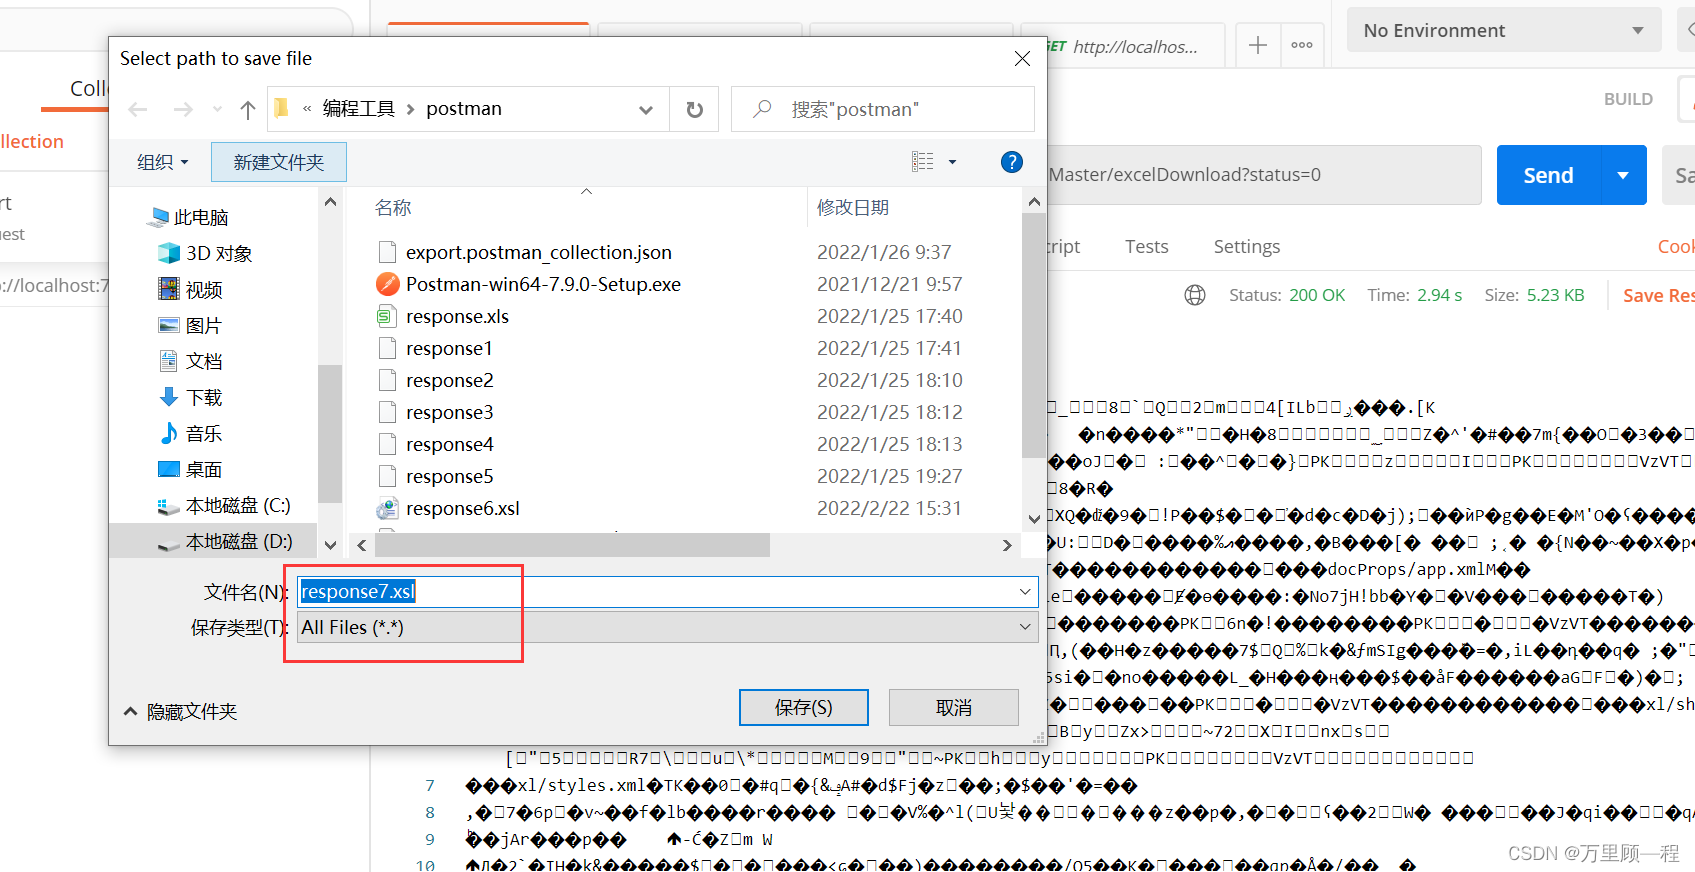Click the file list scroll-up arrow

[x=1034, y=201]
